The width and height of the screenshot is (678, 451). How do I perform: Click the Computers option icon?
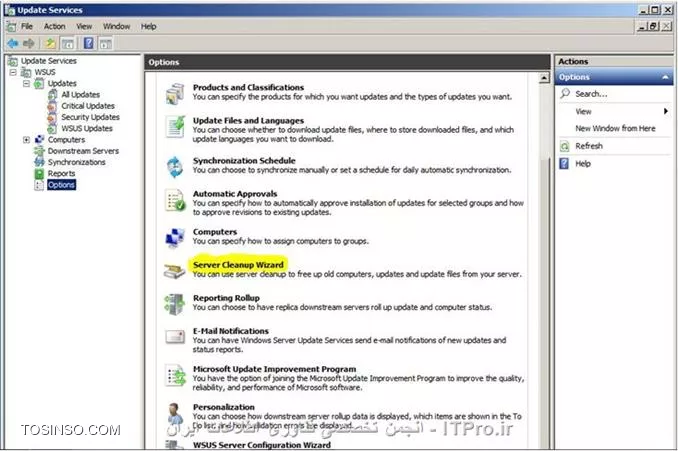(175, 238)
